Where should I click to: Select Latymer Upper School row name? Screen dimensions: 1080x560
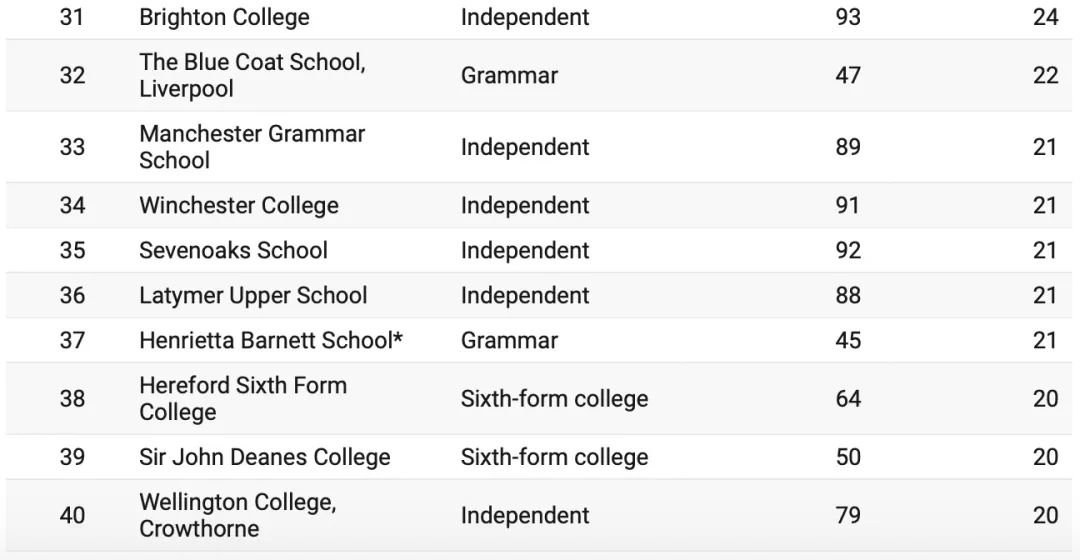click(253, 295)
